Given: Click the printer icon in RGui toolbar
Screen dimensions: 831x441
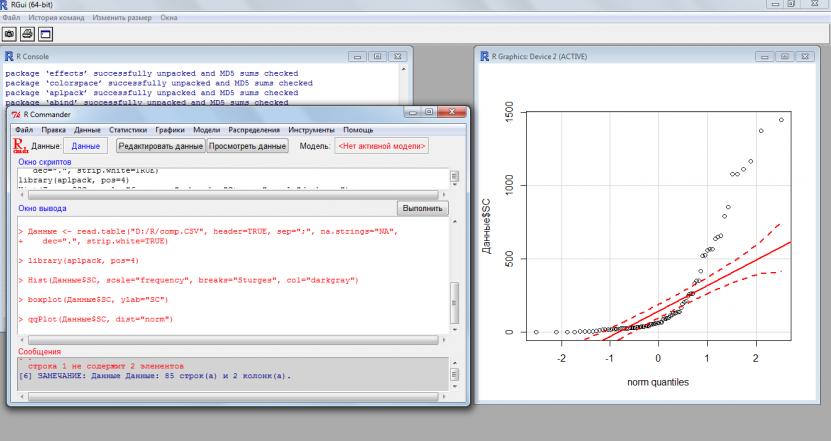Looking at the screenshot, I should [28, 34].
